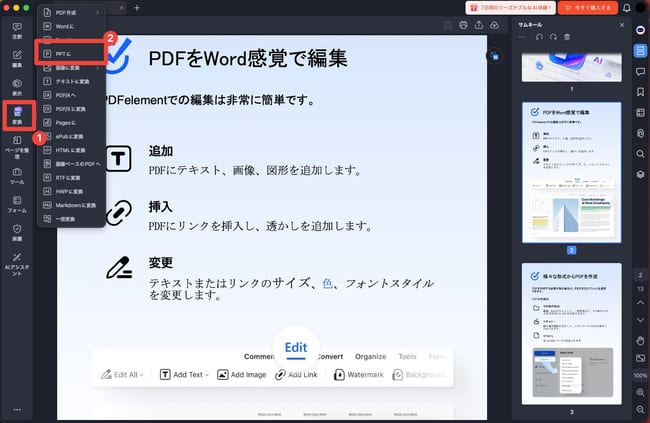Select page 3 thumbnail
650x423 pixels.
pyautogui.click(x=572, y=333)
